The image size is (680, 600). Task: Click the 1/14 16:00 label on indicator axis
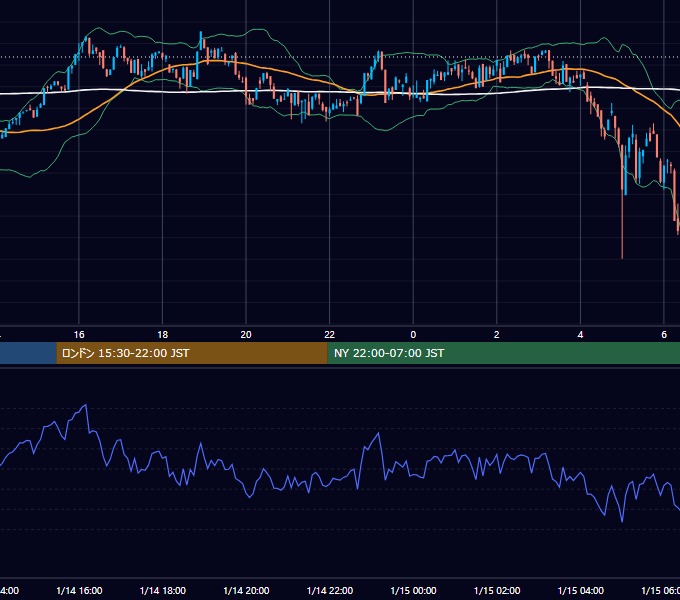[x=79, y=591]
